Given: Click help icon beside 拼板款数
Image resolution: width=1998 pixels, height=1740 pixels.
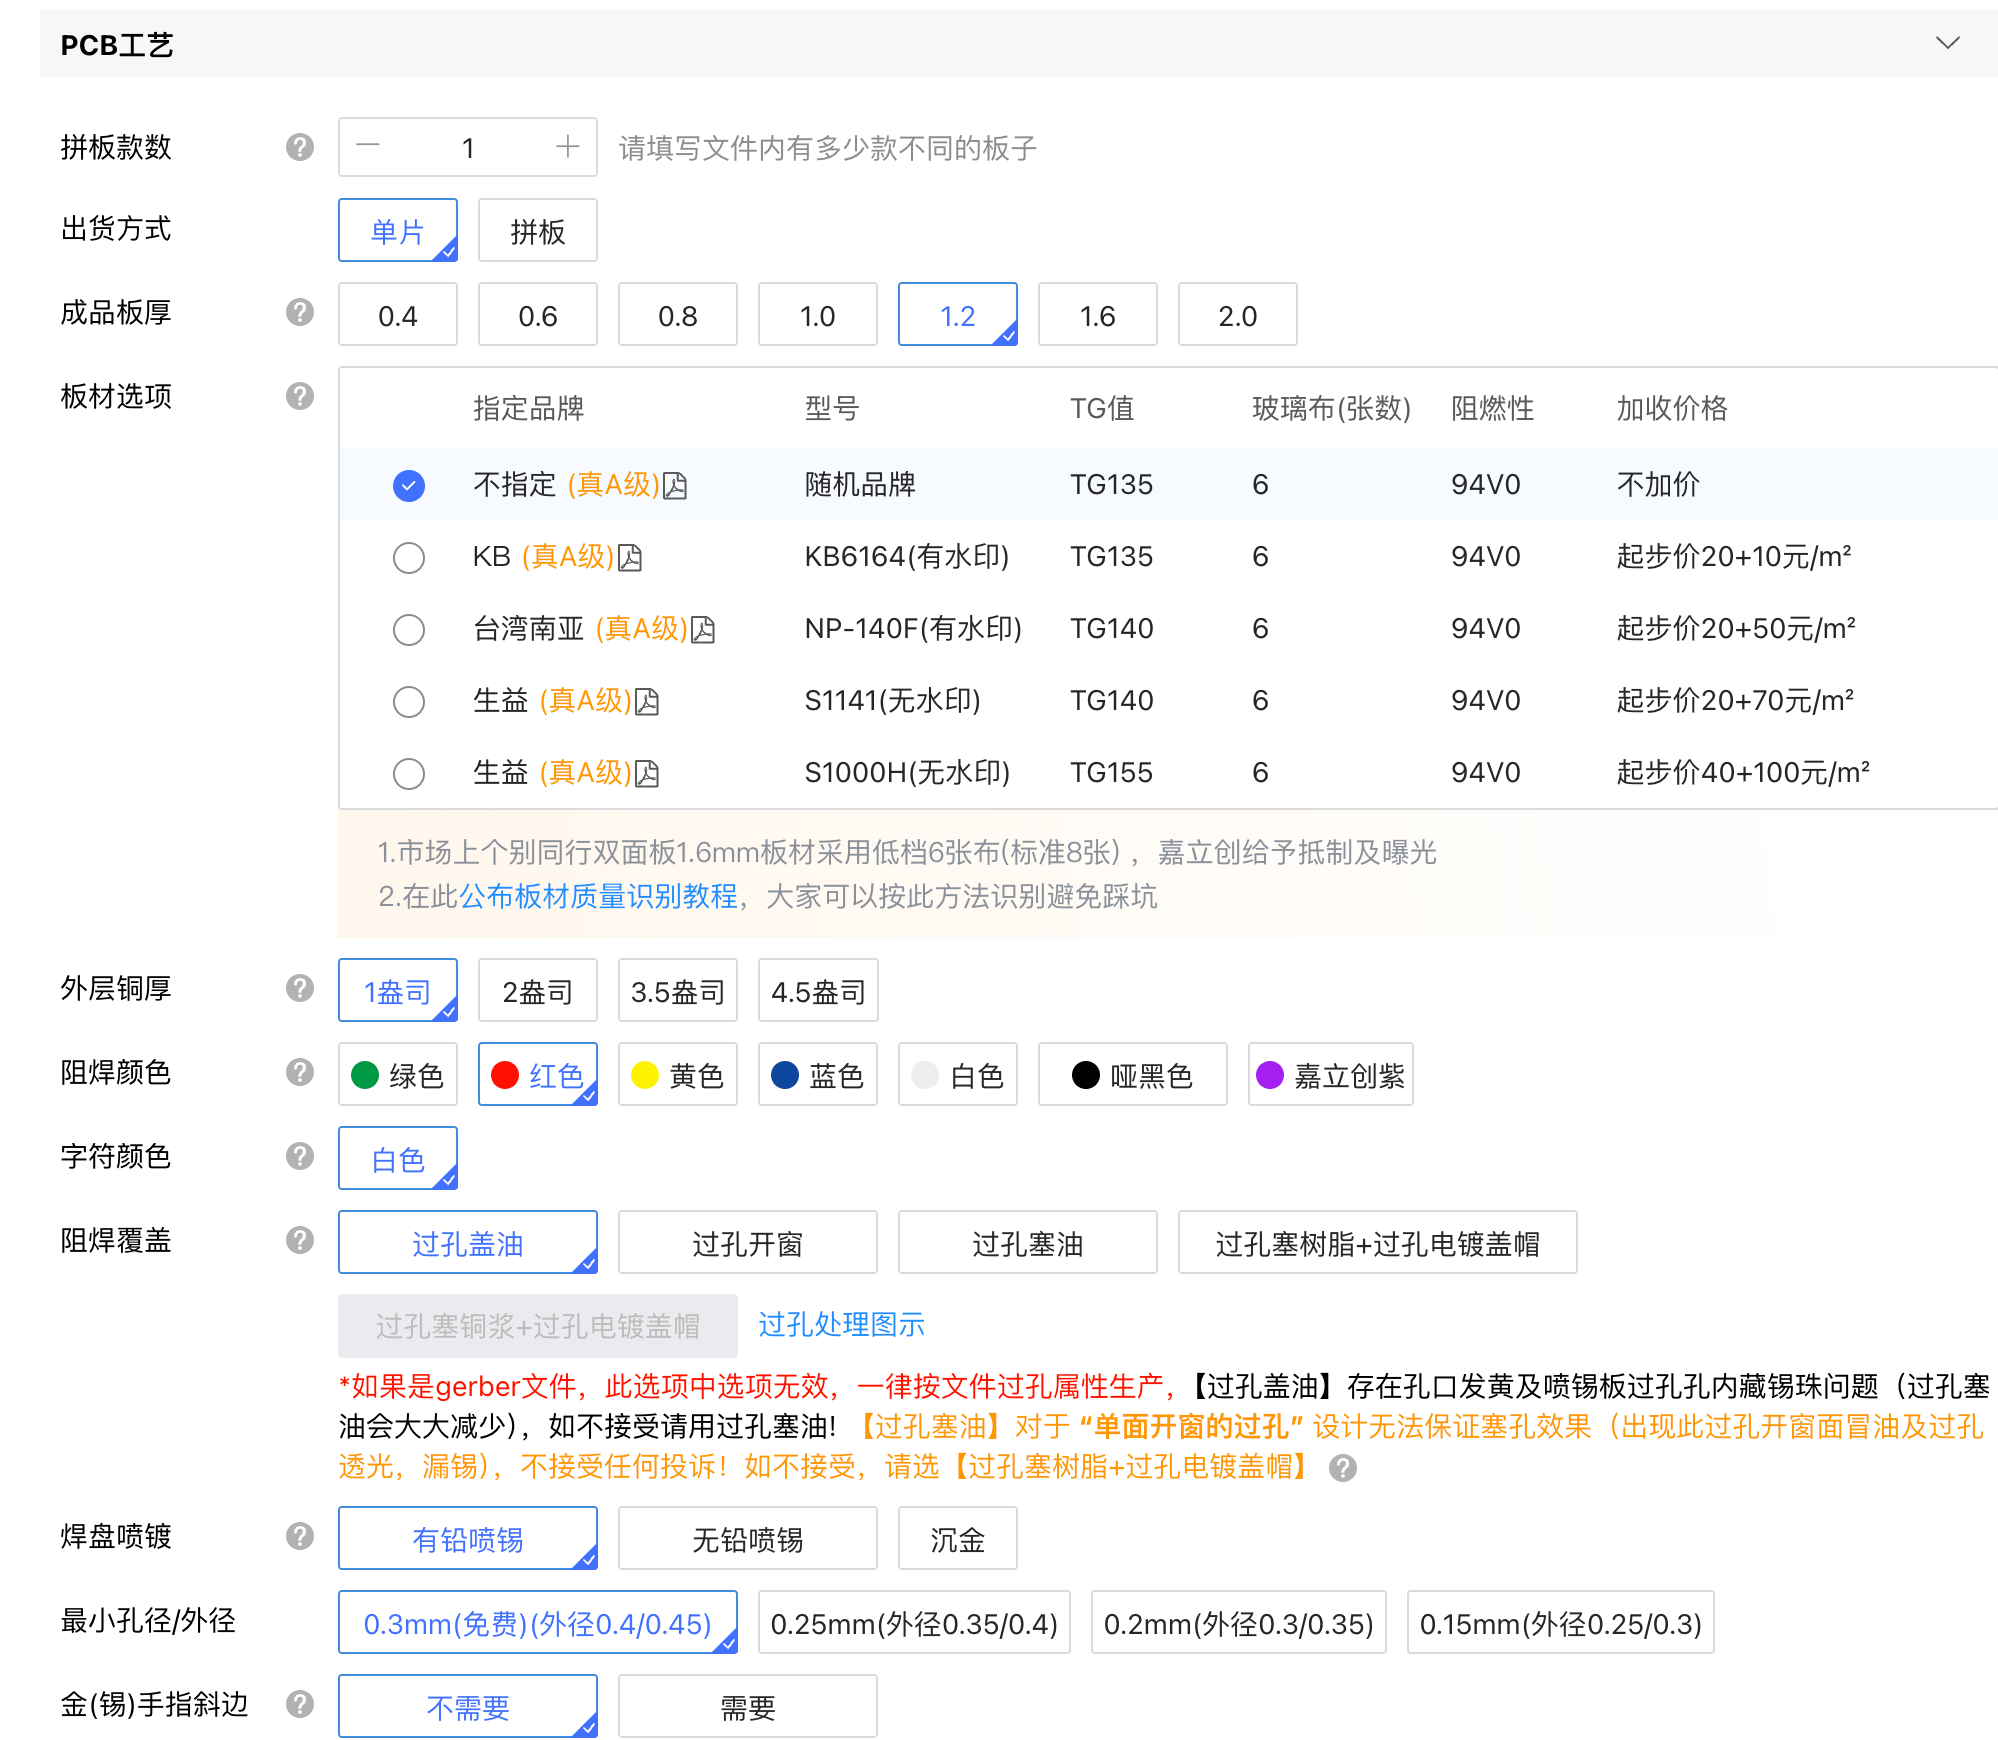Looking at the screenshot, I should pyautogui.click(x=299, y=147).
